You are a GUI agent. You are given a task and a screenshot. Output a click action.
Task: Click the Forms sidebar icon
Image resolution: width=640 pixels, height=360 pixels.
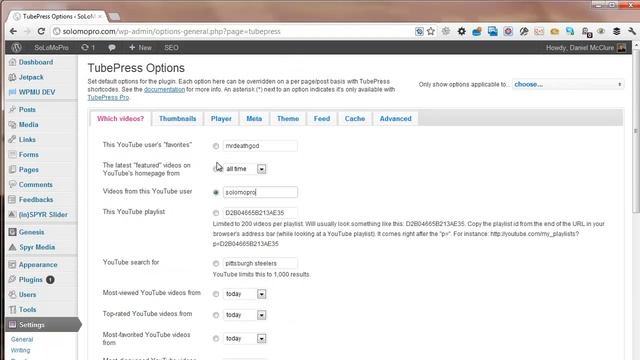(12, 155)
